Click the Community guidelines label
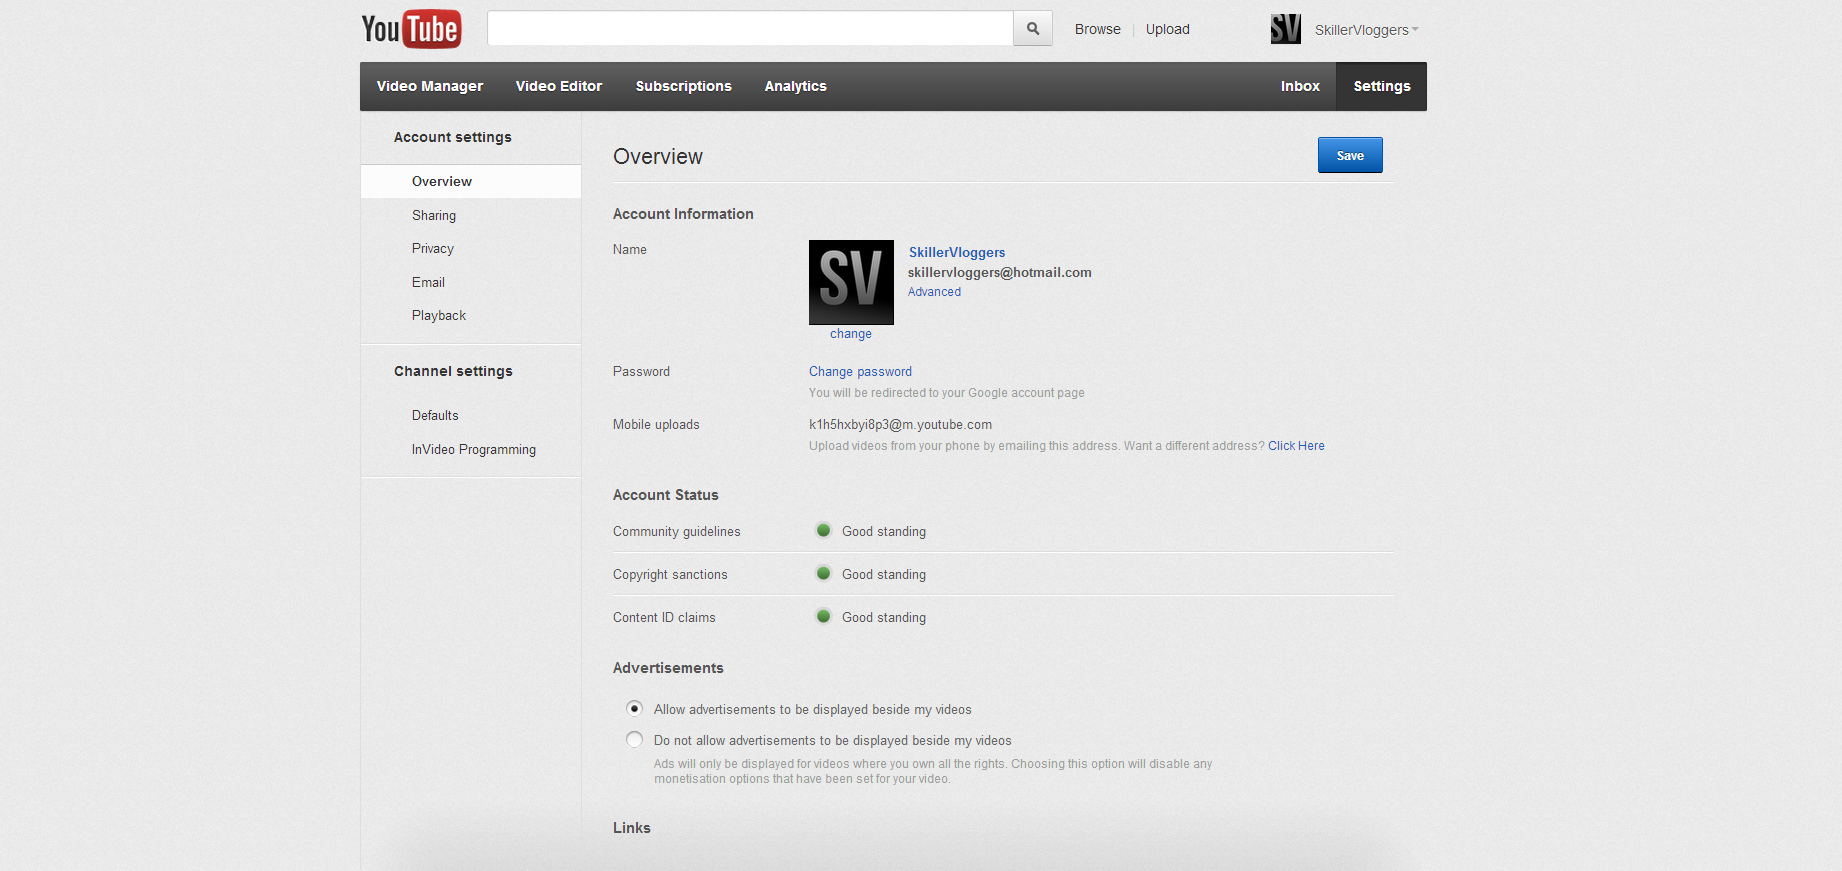The image size is (1842, 871). 677,531
